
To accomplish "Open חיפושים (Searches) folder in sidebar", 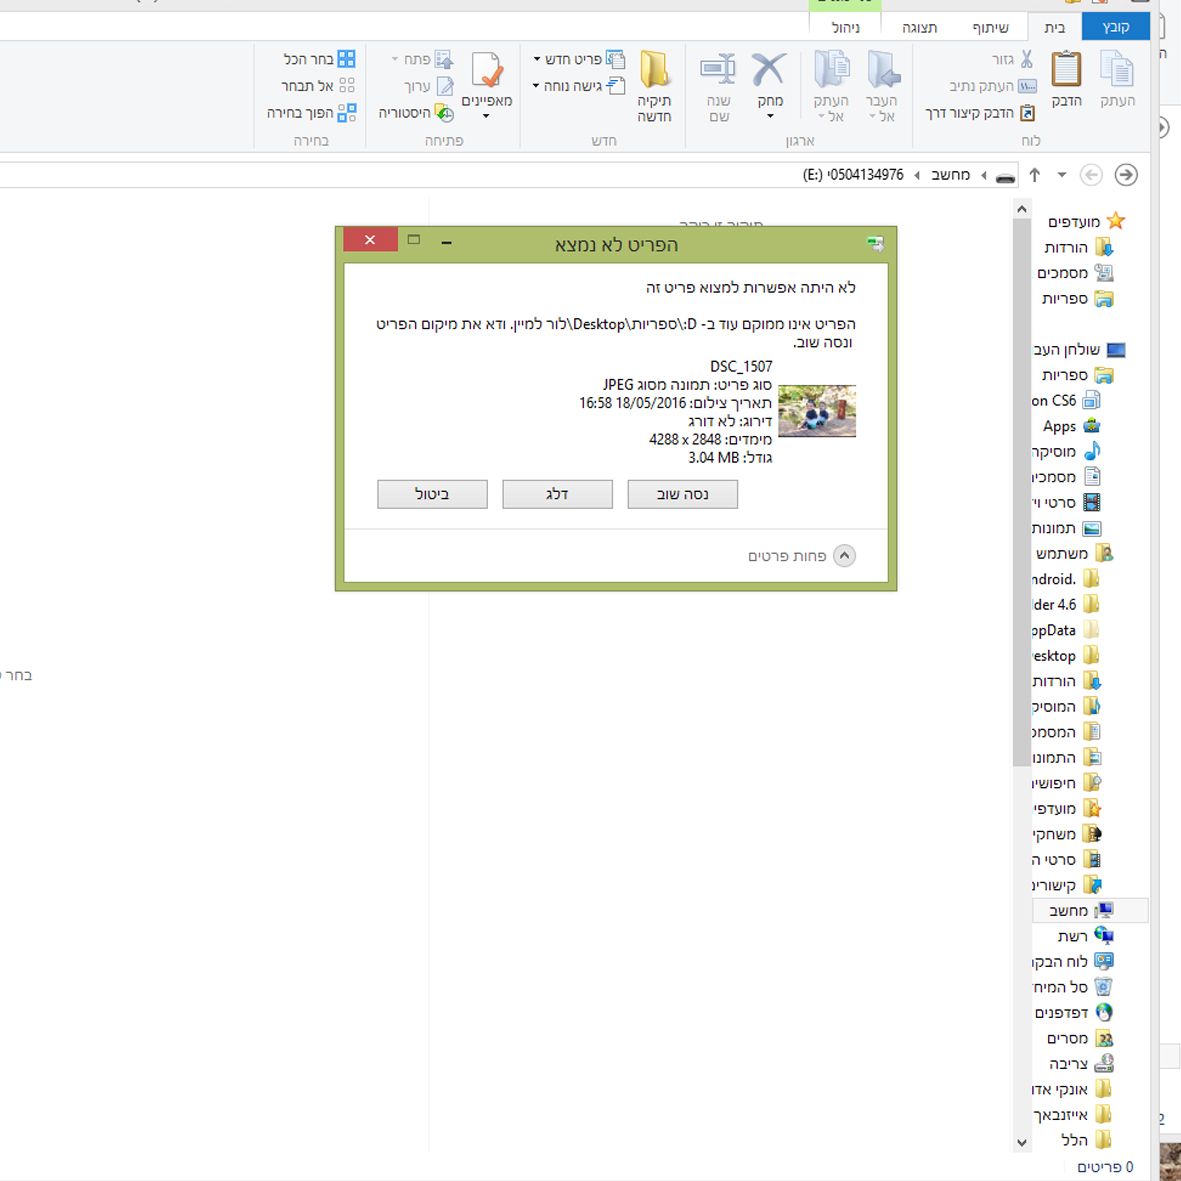I will 1067,783.
